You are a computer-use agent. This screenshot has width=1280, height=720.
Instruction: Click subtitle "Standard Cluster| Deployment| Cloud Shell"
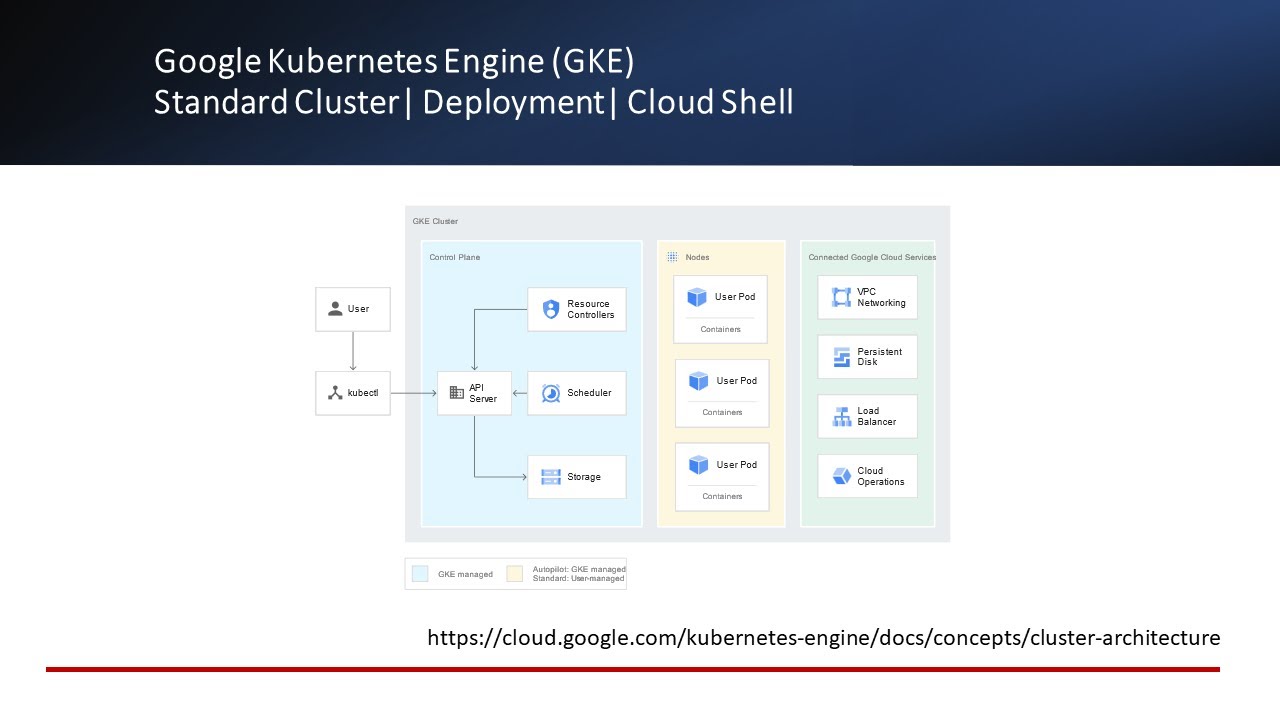[x=474, y=102]
